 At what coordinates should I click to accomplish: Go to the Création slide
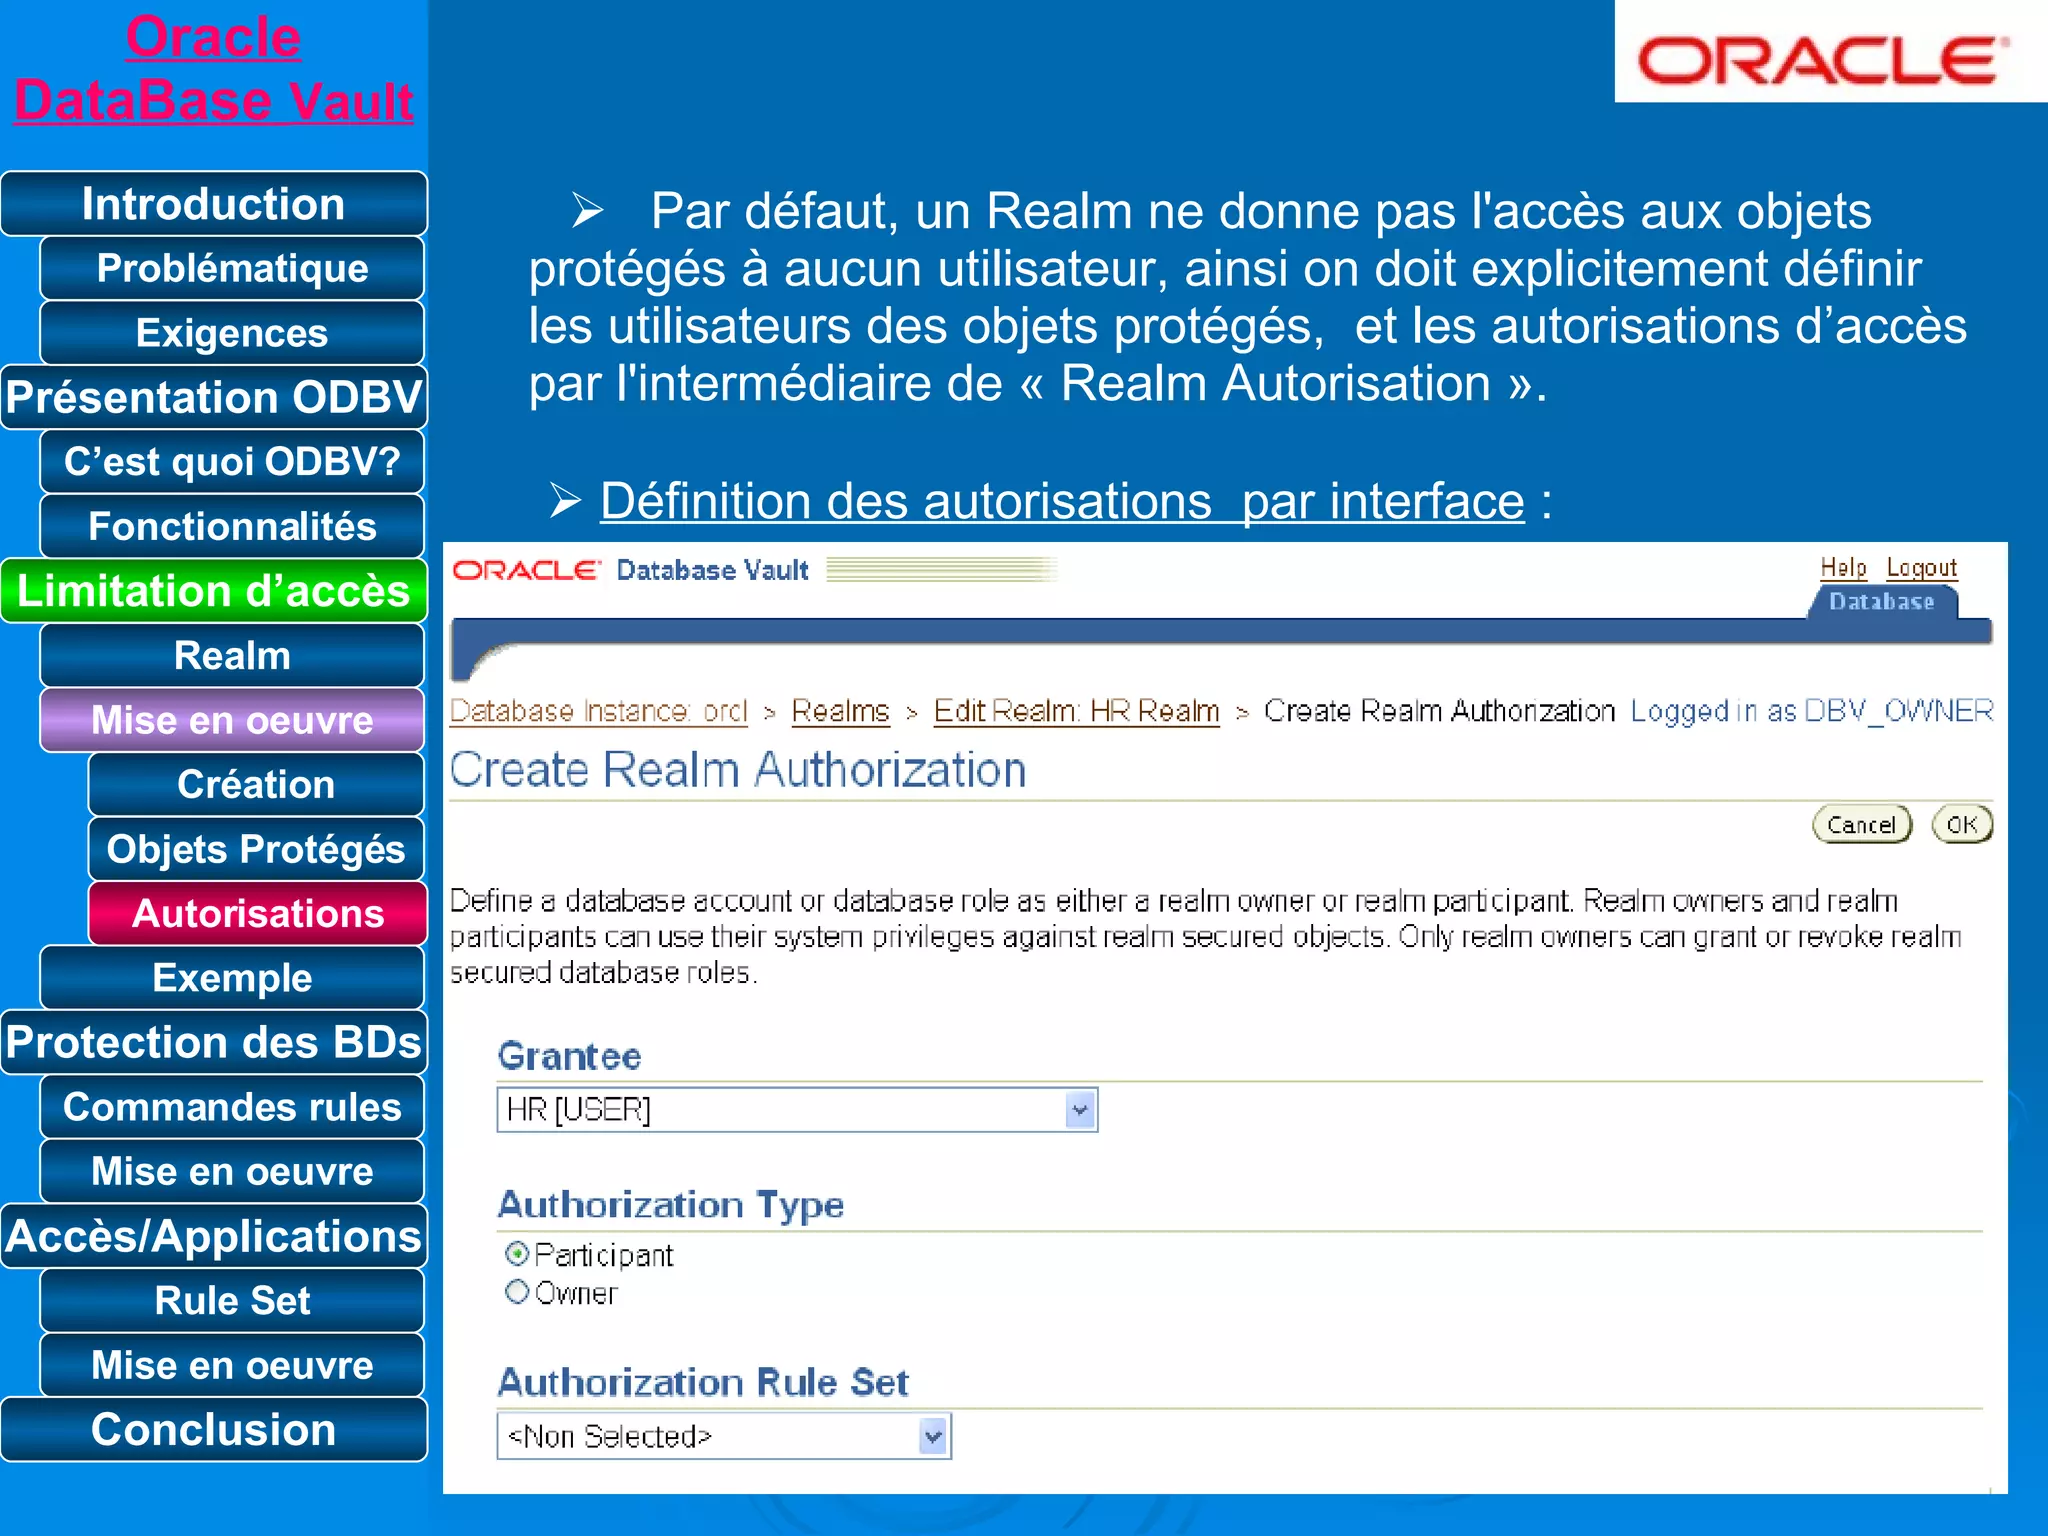256,785
